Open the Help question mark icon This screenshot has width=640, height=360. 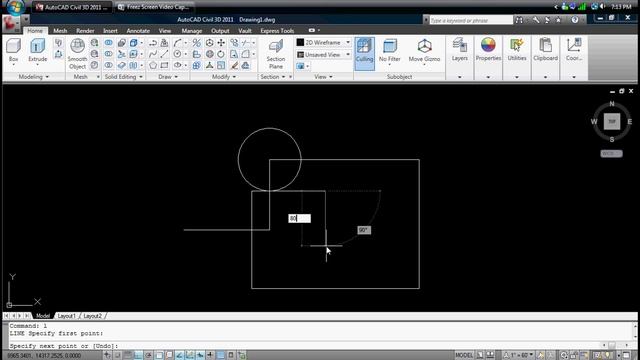coord(575,20)
